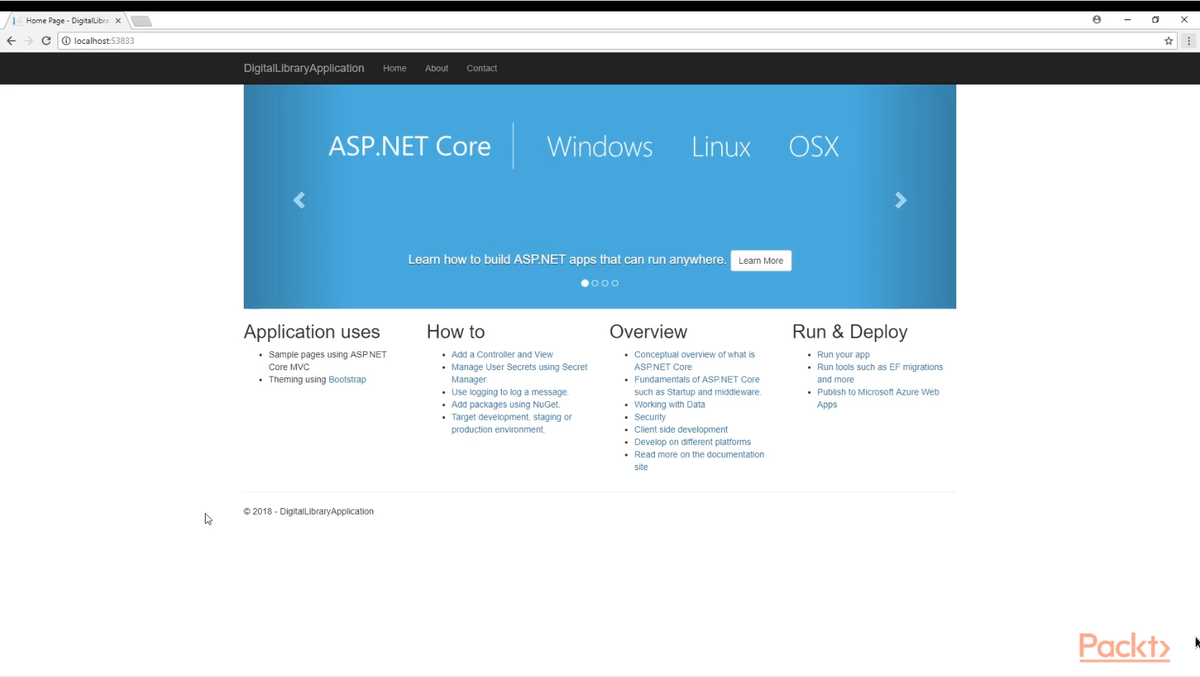Select third carousel indicator dot

(x=605, y=283)
